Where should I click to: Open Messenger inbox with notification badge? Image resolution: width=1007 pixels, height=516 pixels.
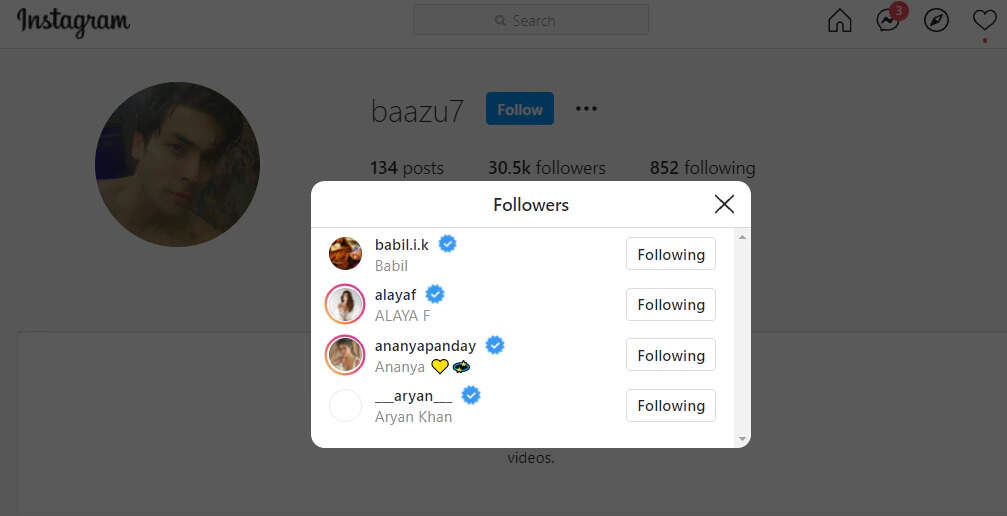tap(889, 19)
